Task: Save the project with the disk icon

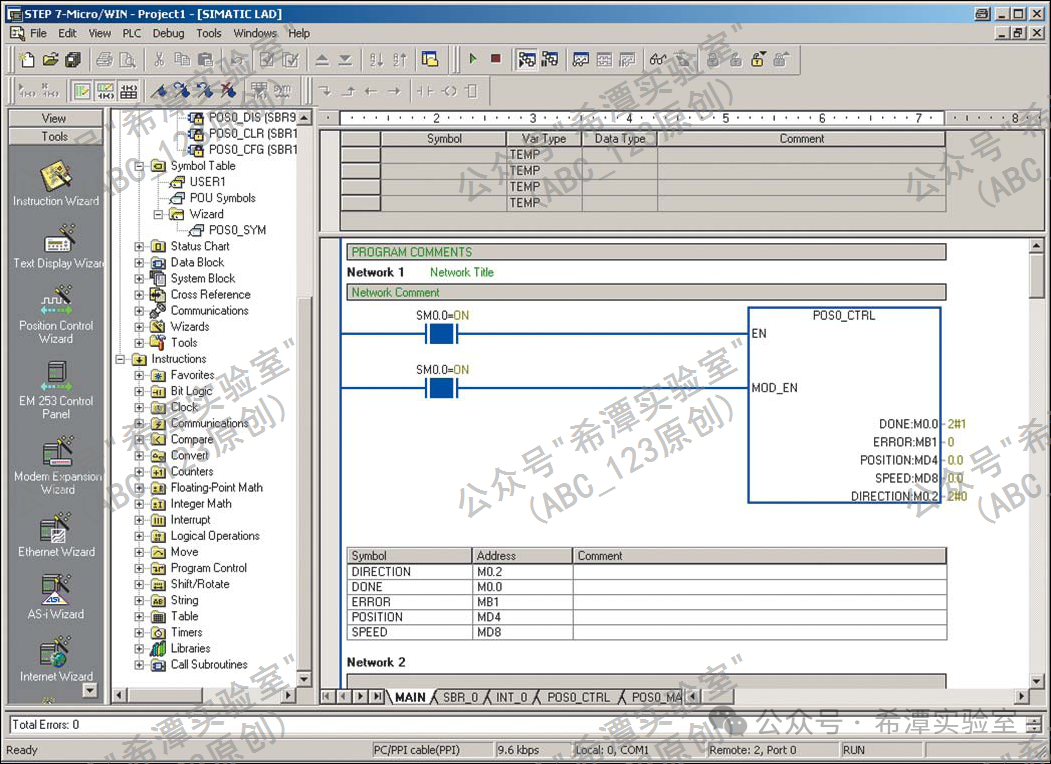Action: [73, 60]
